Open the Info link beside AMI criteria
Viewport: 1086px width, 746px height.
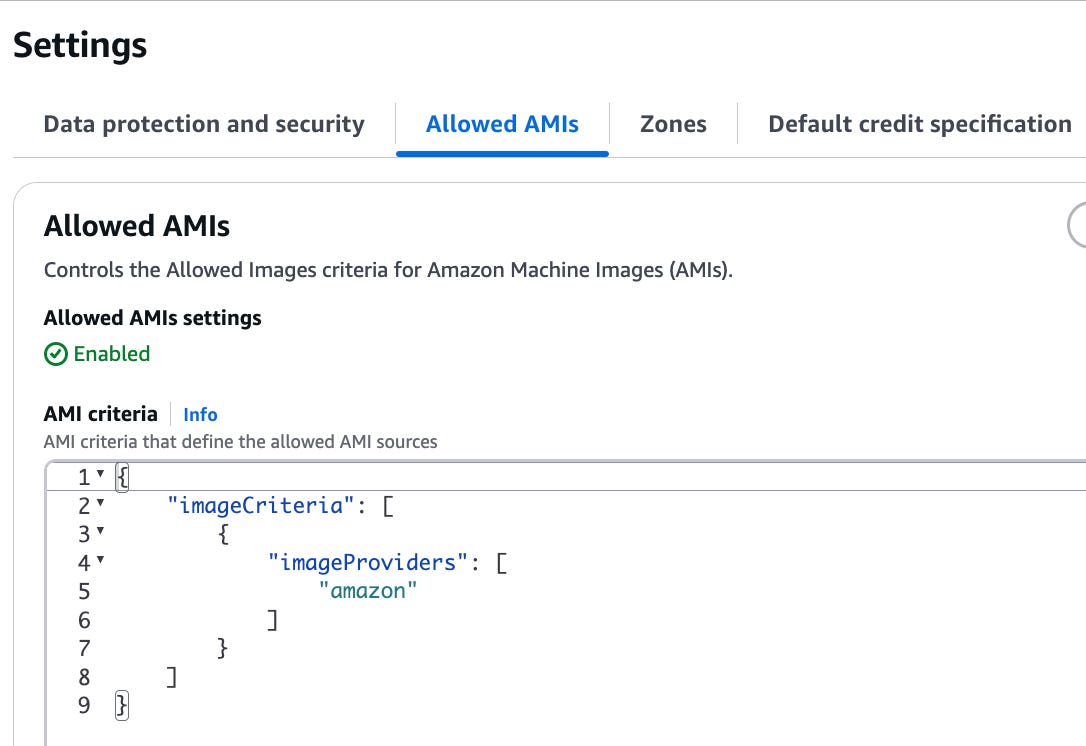pyautogui.click(x=200, y=414)
